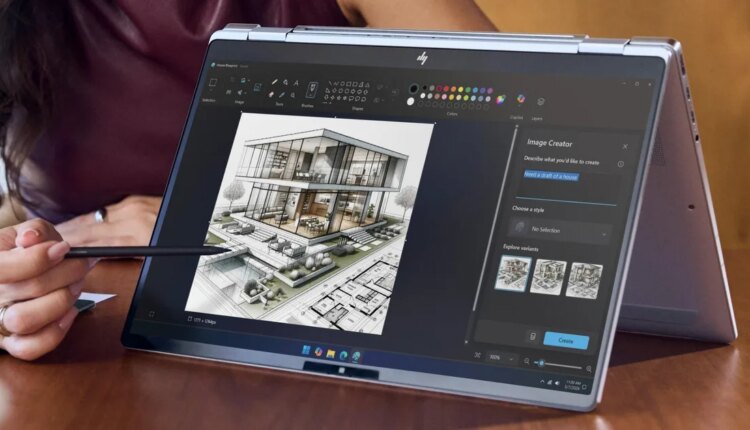Click the Copilot icon in the ribbon
The height and width of the screenshot is (430, 750).
(x=519, y=99)
